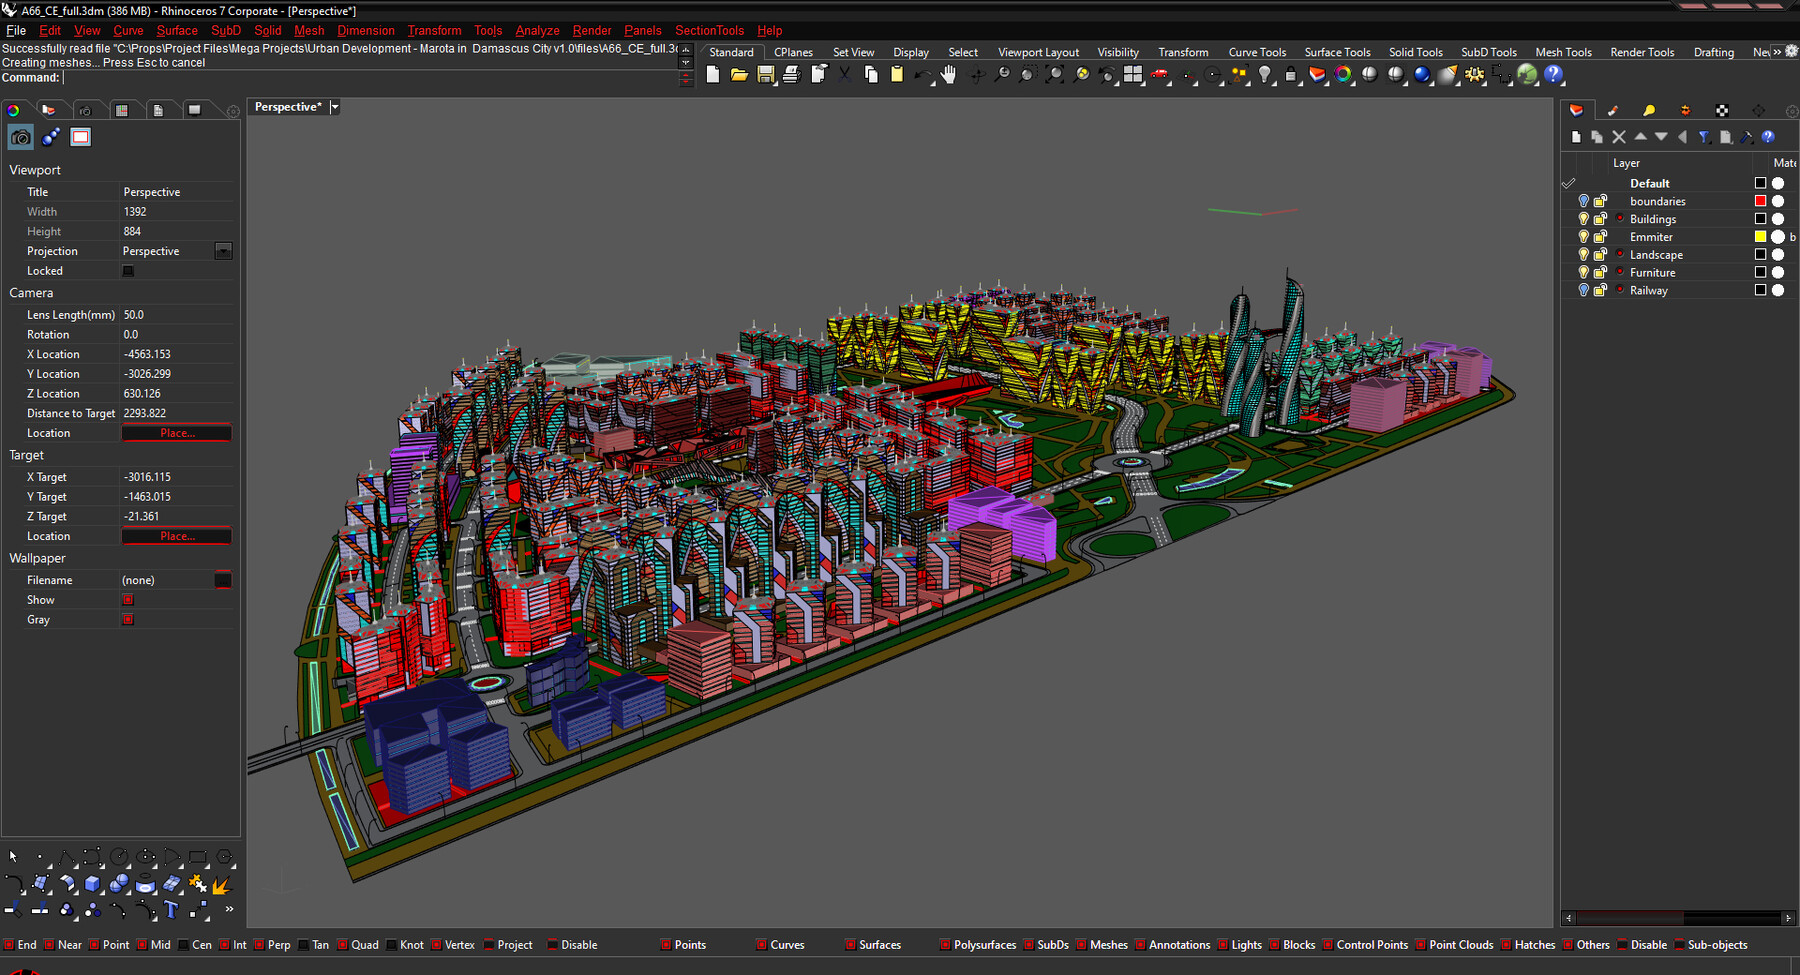
Task: Enable the End osnap checkbox
Action: click(x=8, y=944)
